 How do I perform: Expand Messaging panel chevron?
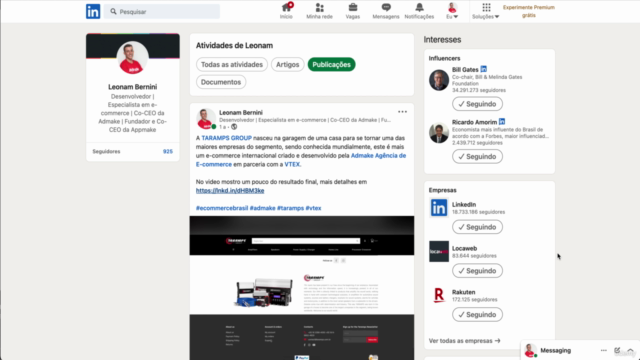coord(630,350)
